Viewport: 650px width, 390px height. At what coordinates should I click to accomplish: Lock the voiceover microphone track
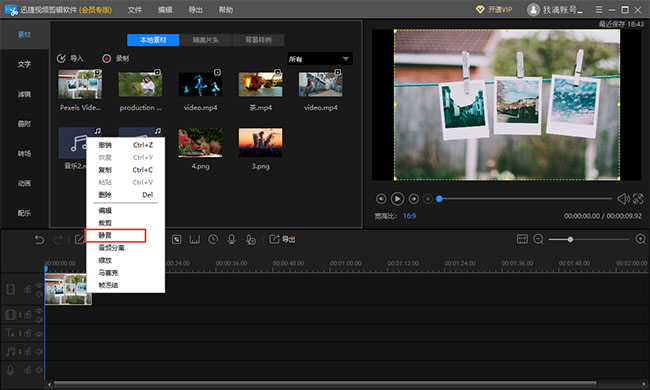[x=27, y=370]
